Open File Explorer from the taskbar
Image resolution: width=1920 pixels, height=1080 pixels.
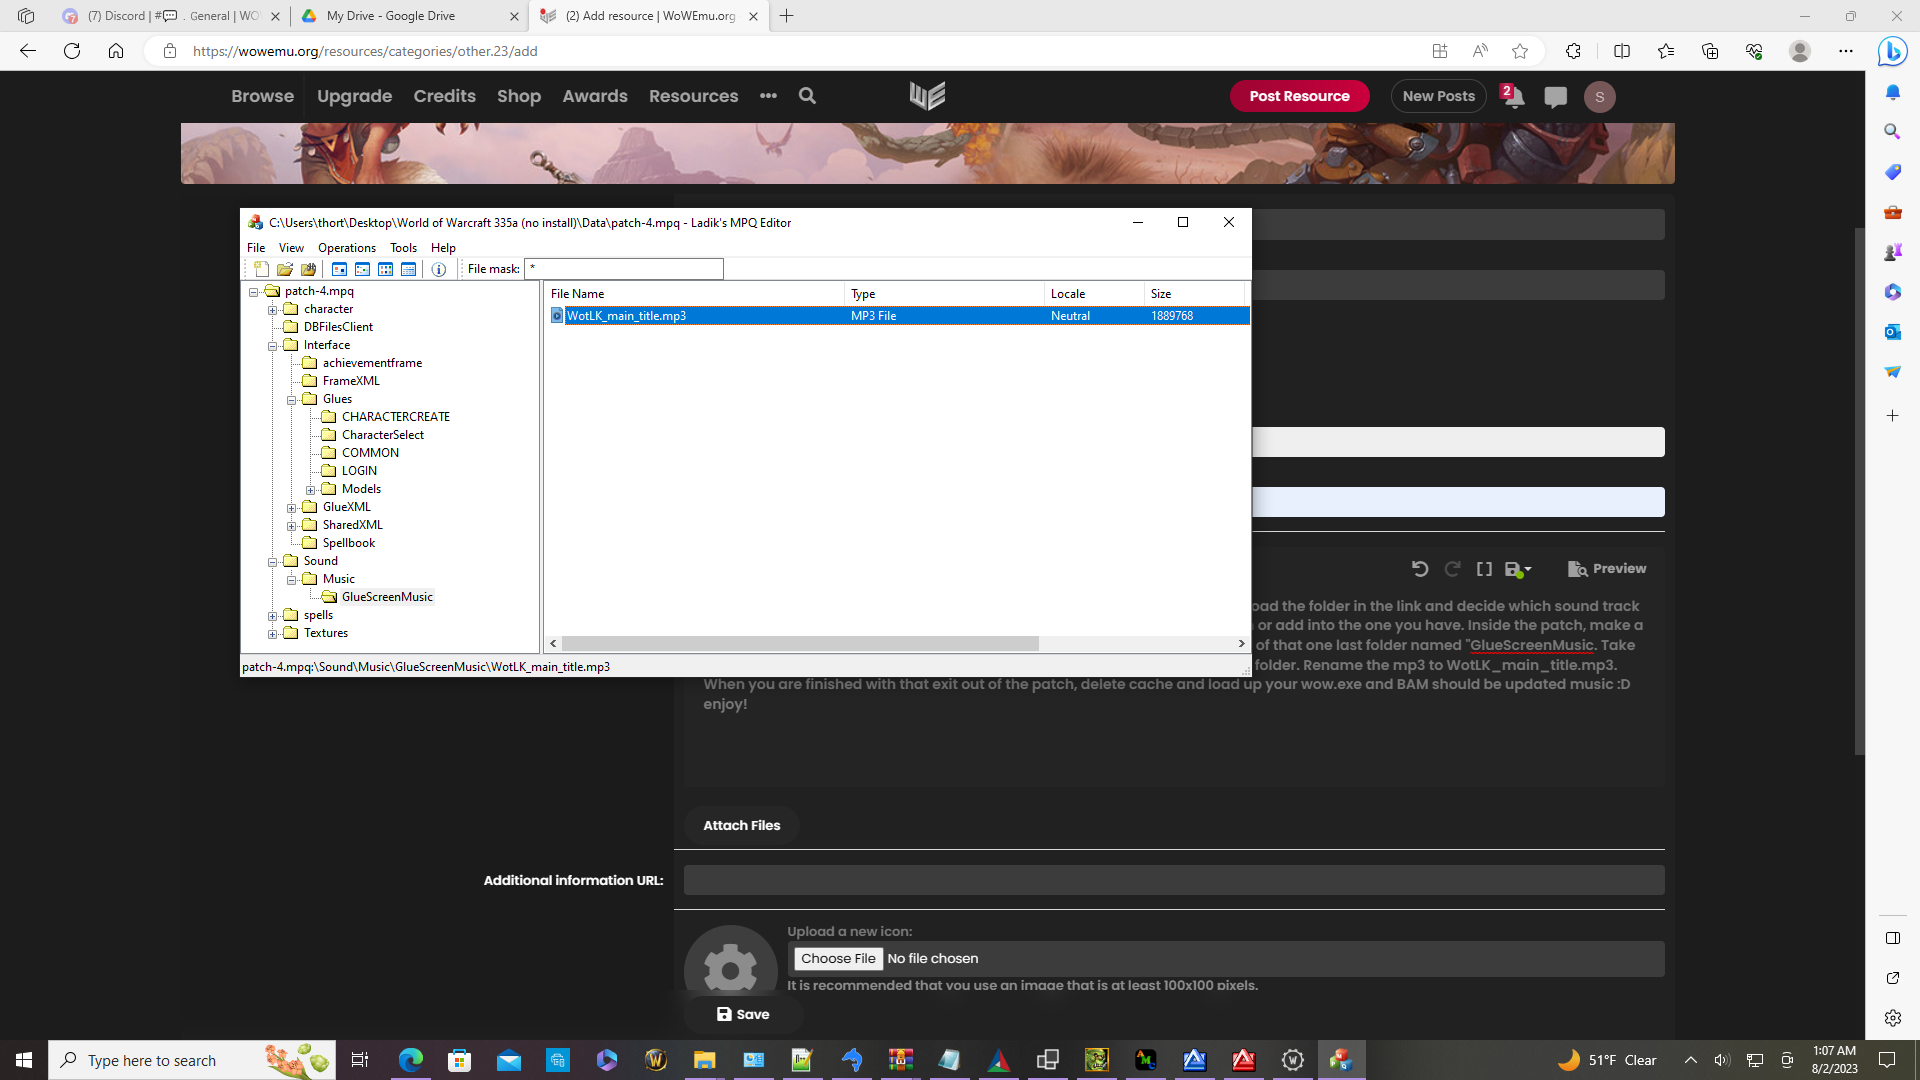[705, 1060]
